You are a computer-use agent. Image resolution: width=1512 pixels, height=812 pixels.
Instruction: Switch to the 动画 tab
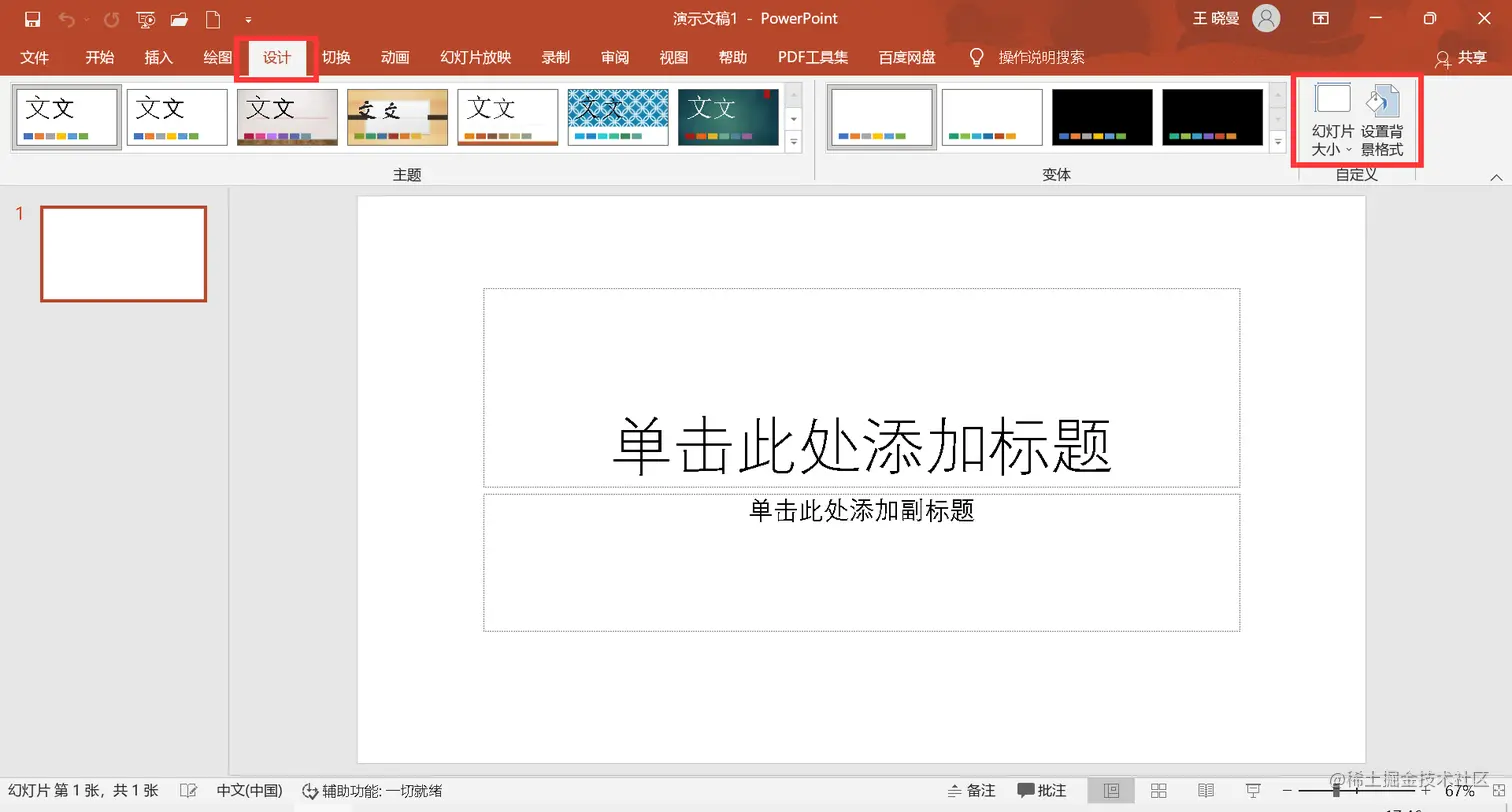click(x=395, y=57)
